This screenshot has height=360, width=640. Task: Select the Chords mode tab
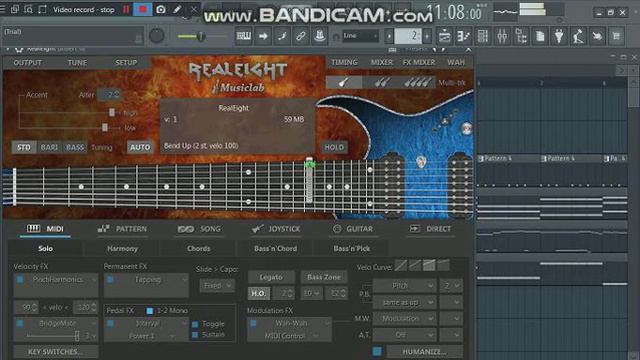point(199,248)
